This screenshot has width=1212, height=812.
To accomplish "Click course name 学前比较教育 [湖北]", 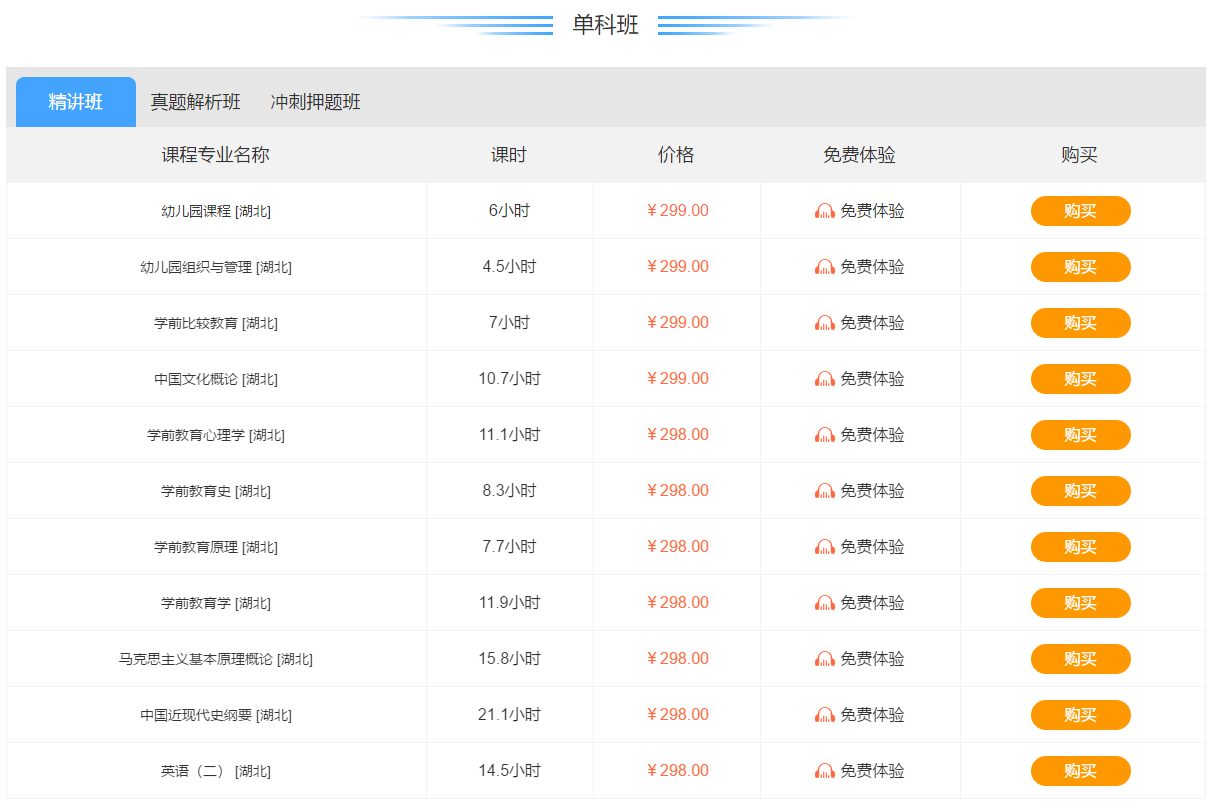I will coord(216,323).
